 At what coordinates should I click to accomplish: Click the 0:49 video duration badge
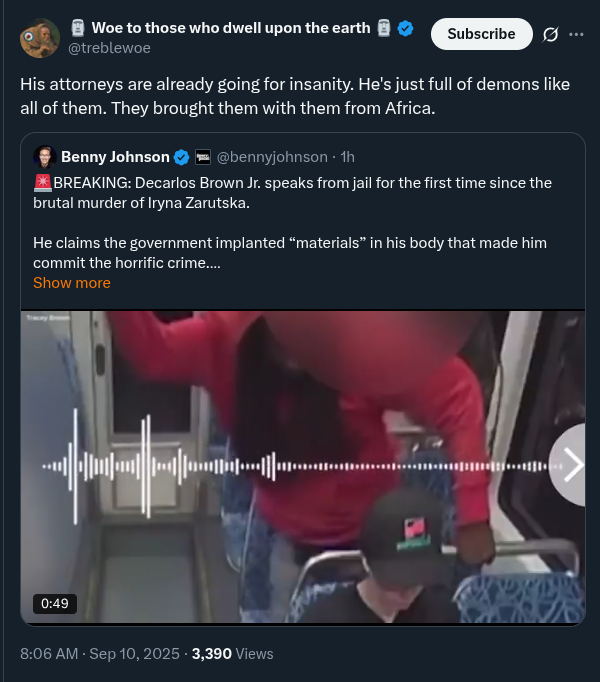(55, 603)
